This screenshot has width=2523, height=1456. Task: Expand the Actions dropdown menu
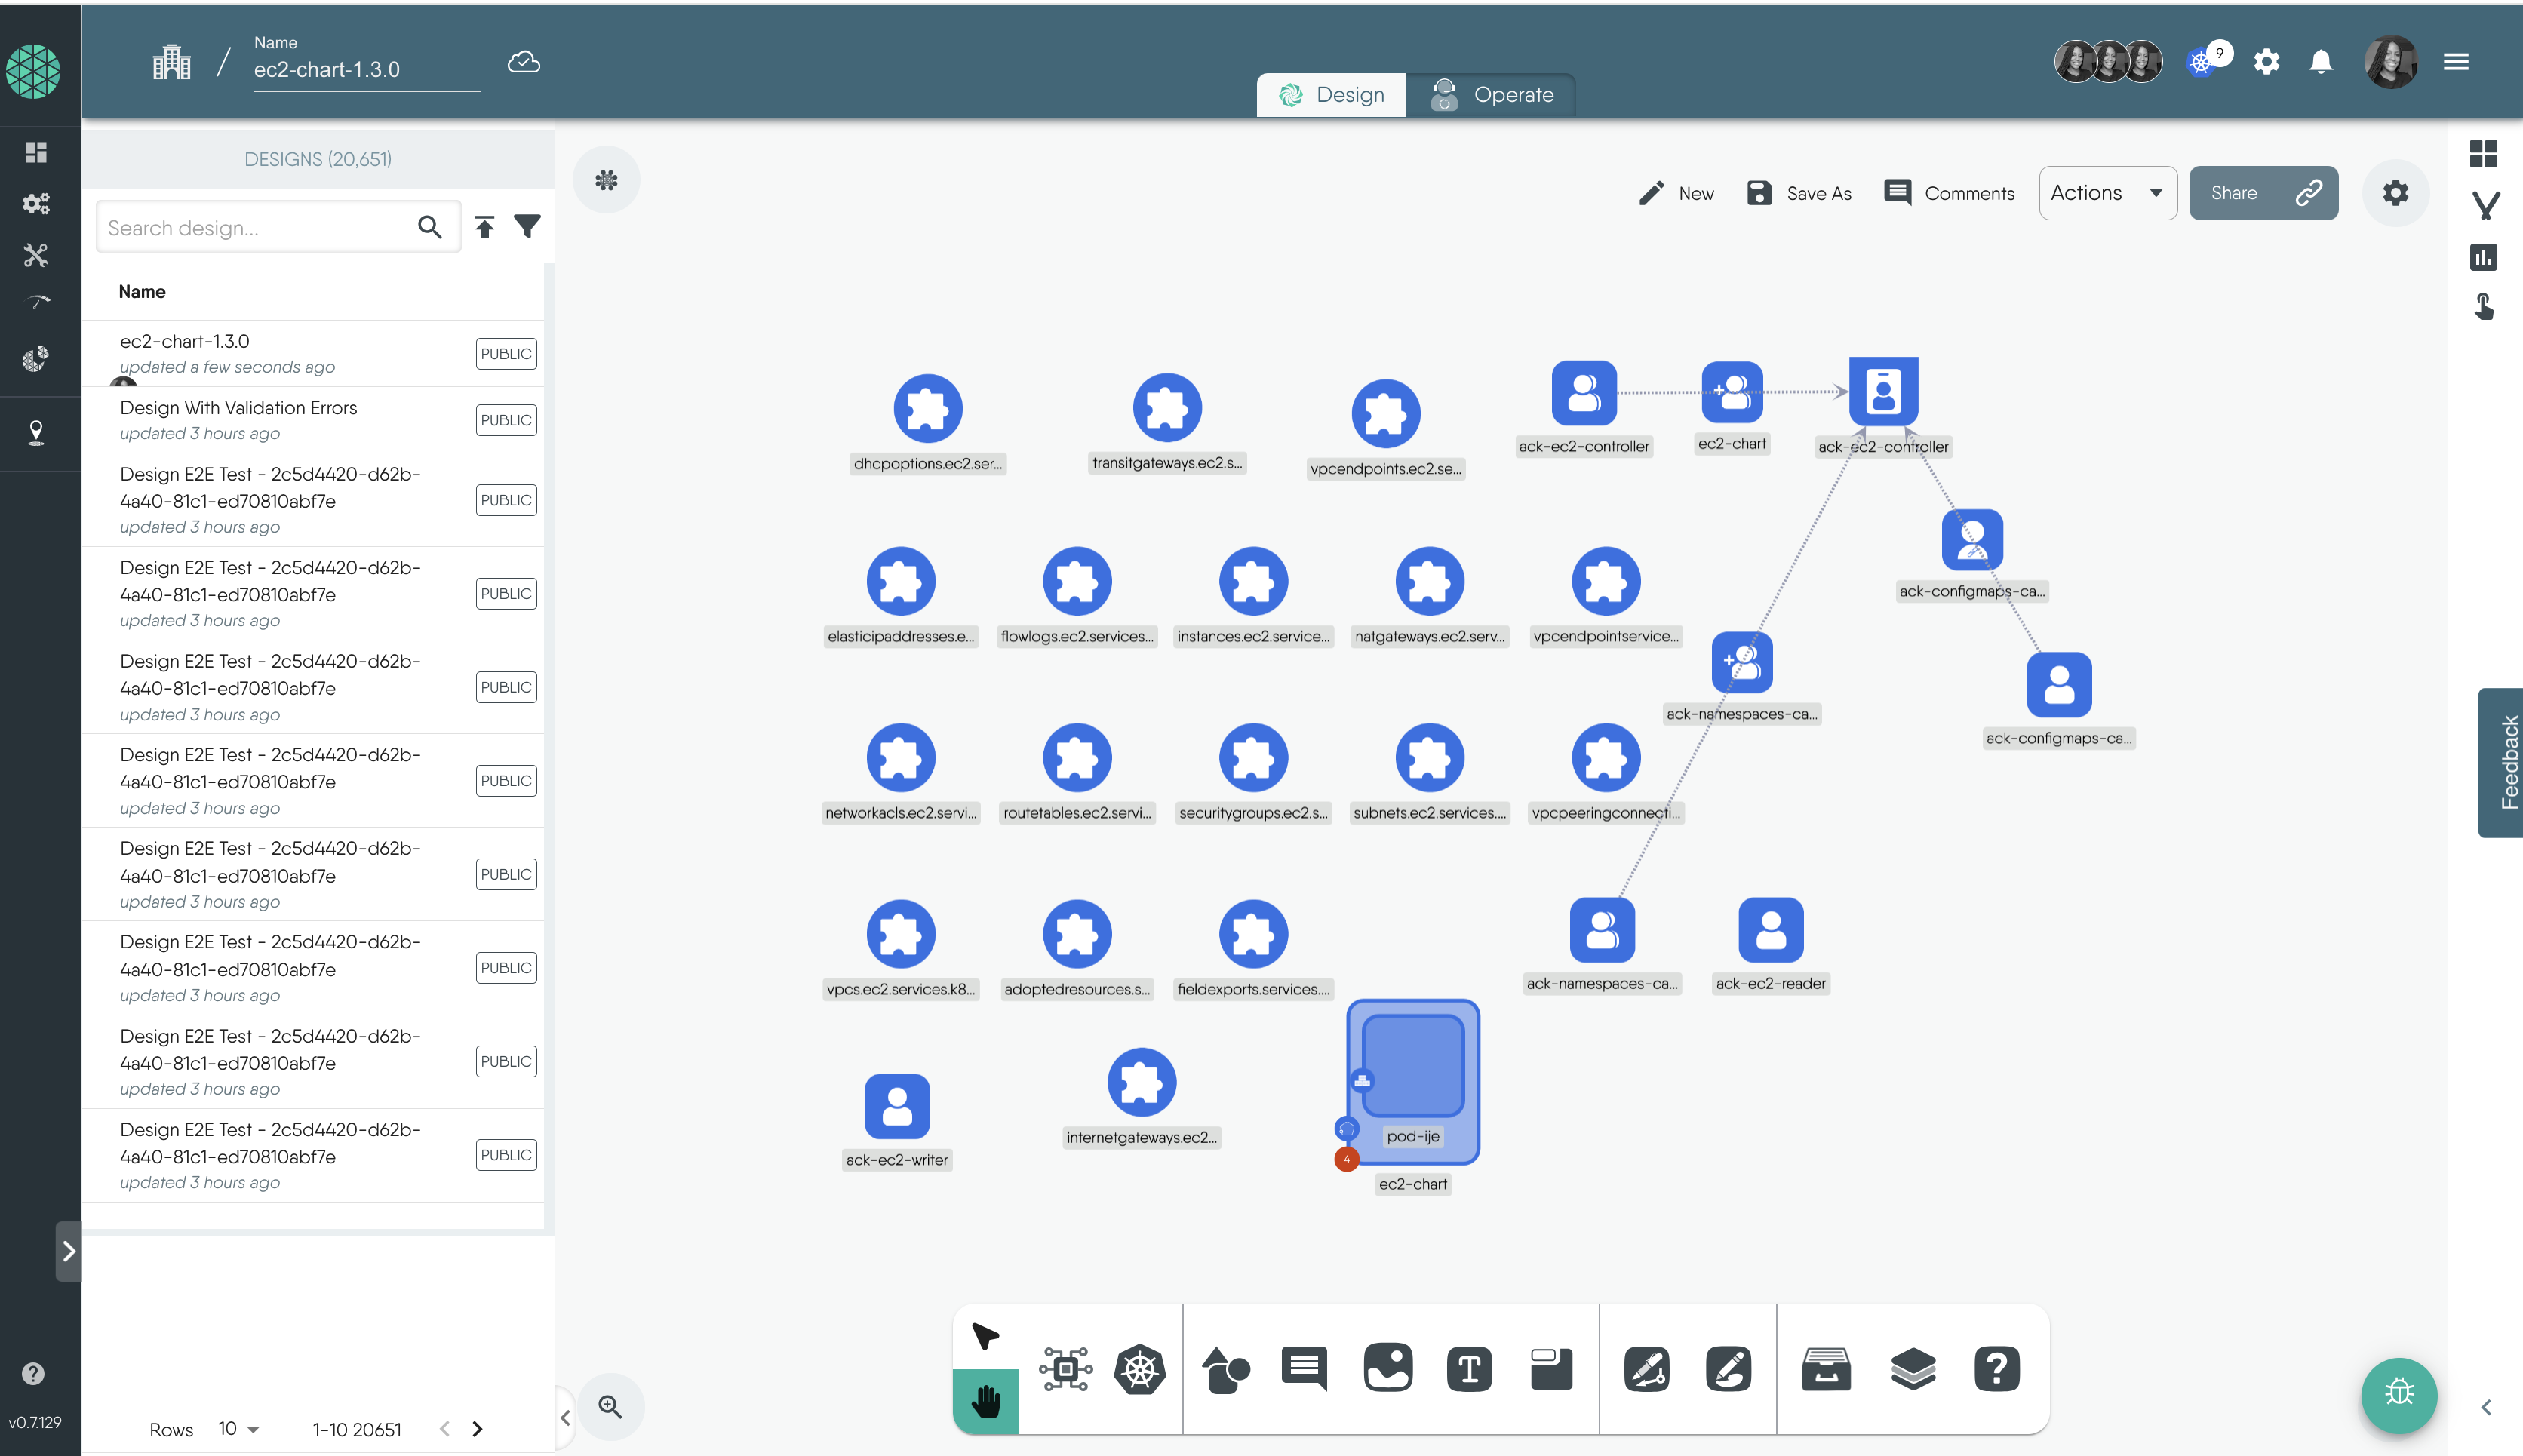(2156, 192)
